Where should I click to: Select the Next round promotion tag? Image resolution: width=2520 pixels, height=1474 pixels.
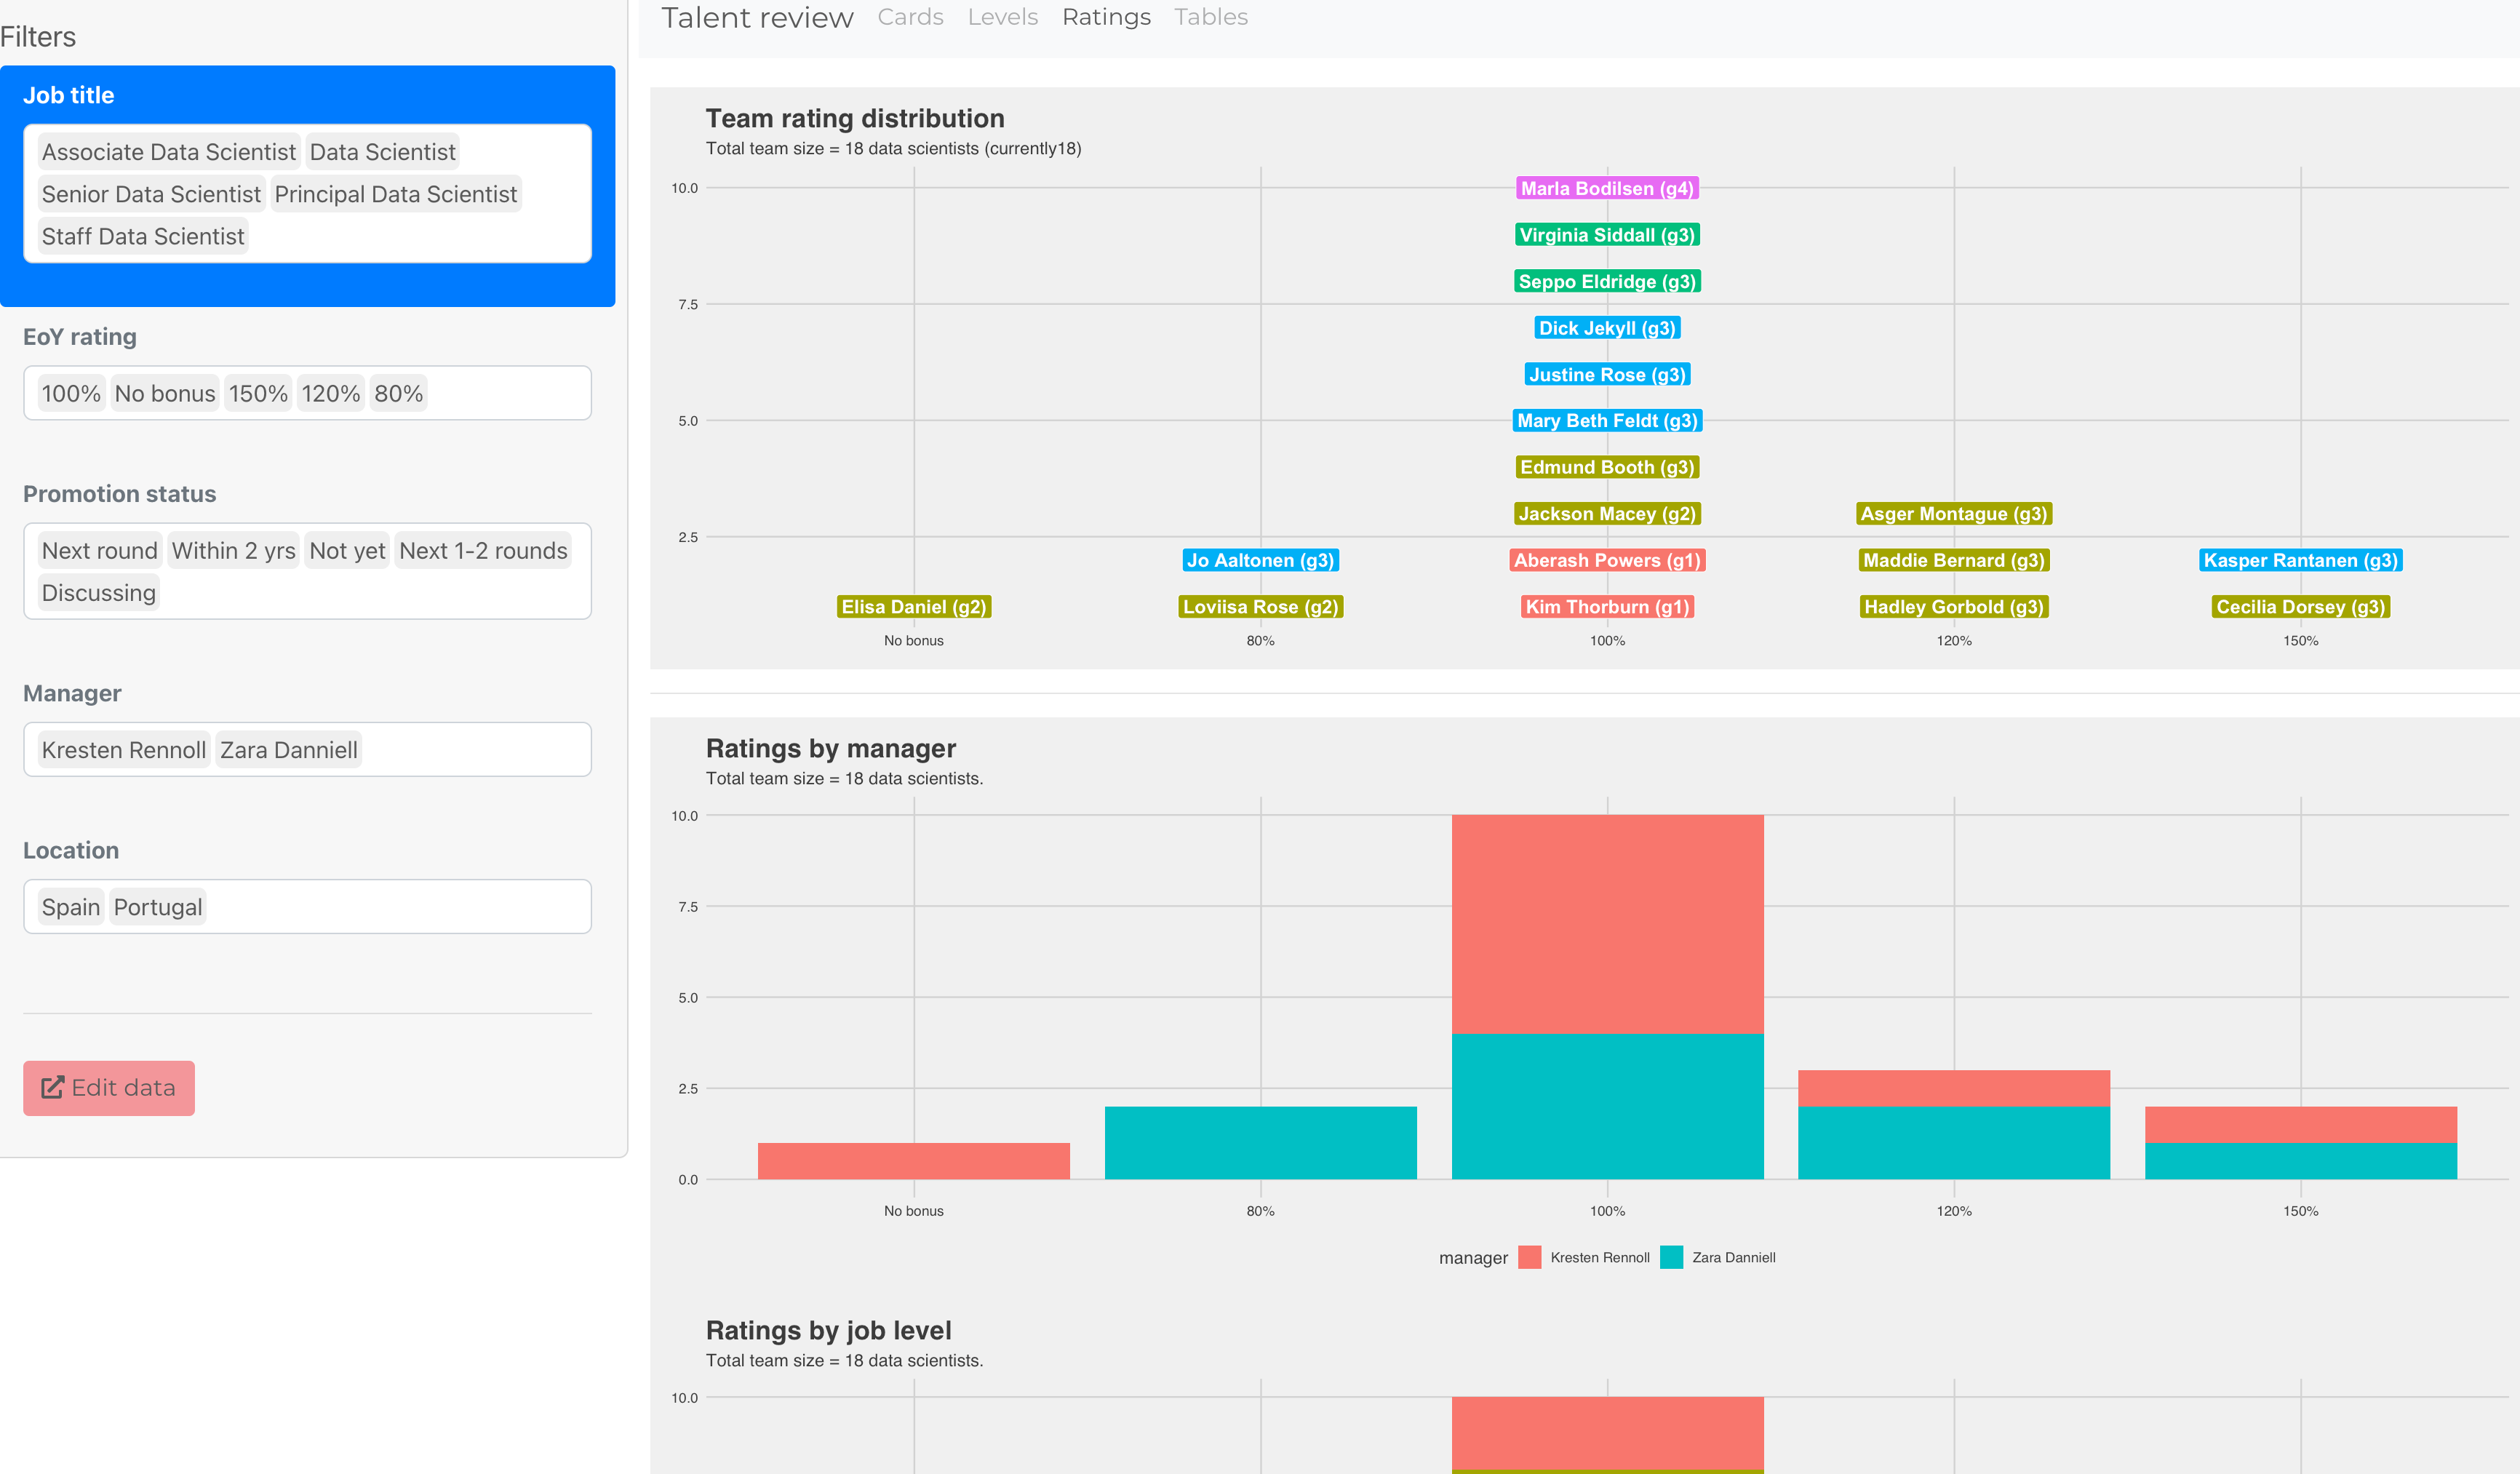point(100,550)
